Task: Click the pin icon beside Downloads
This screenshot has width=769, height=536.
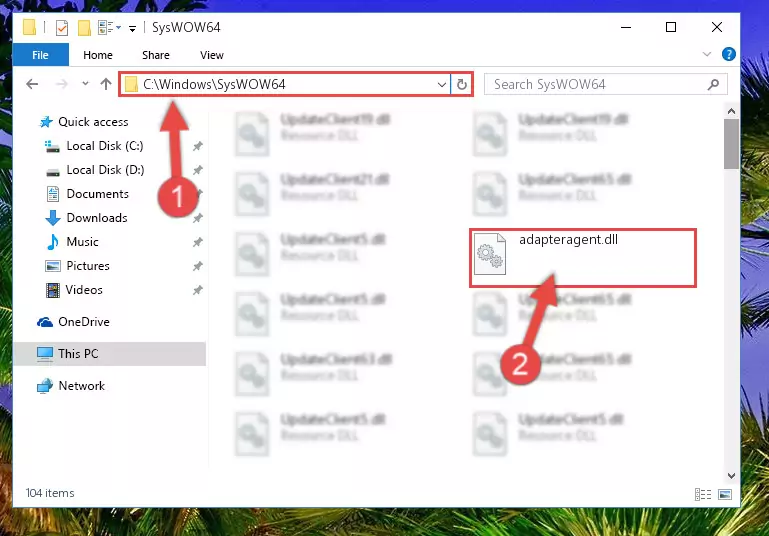Action: [x=197, y=218]
